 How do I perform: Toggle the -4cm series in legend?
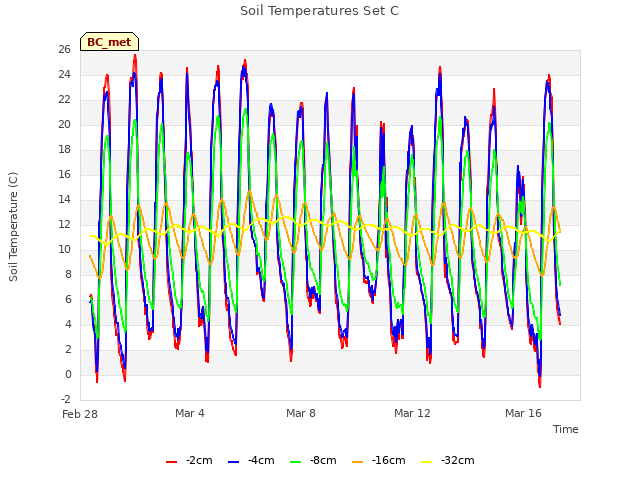pos(251,460)
